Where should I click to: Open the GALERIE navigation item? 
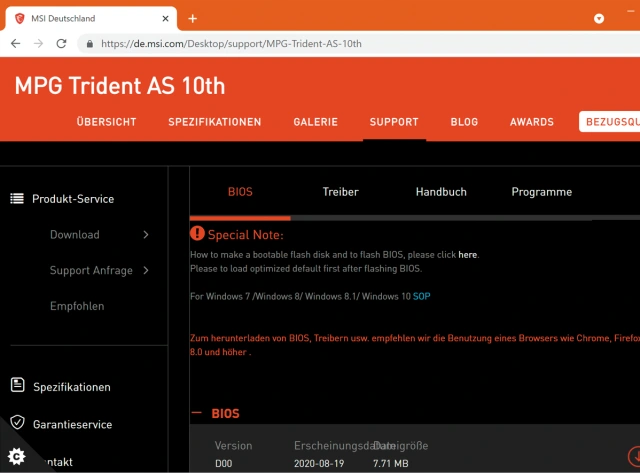click(315, 122)
